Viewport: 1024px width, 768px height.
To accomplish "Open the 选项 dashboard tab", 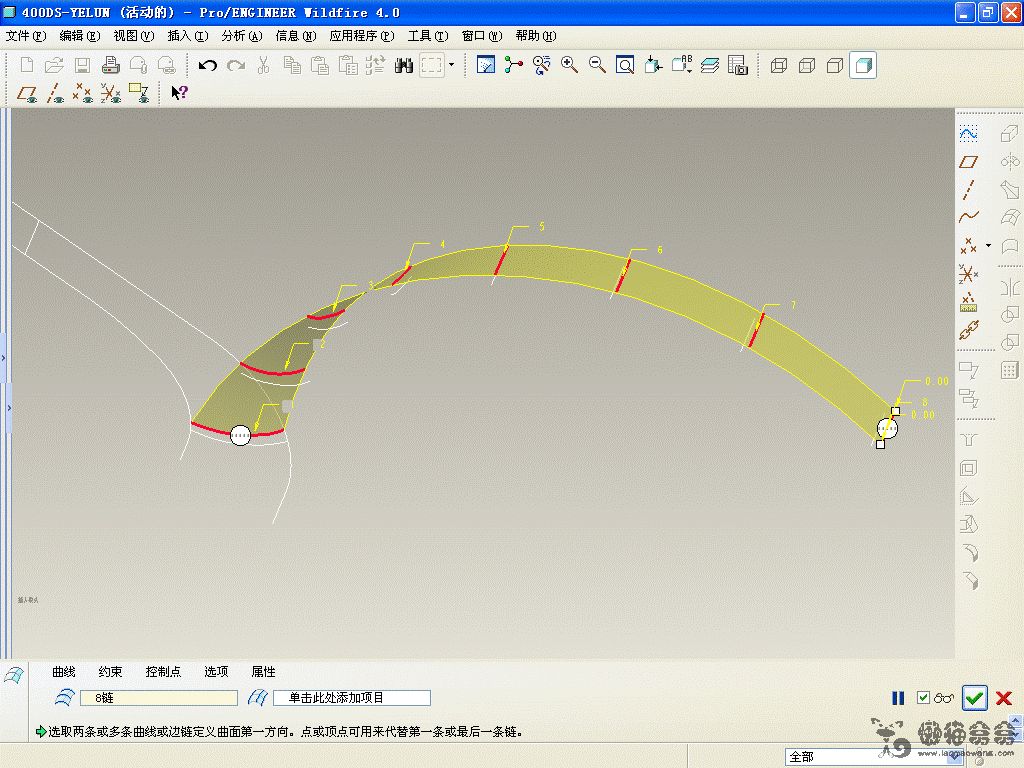I will 216,672.
